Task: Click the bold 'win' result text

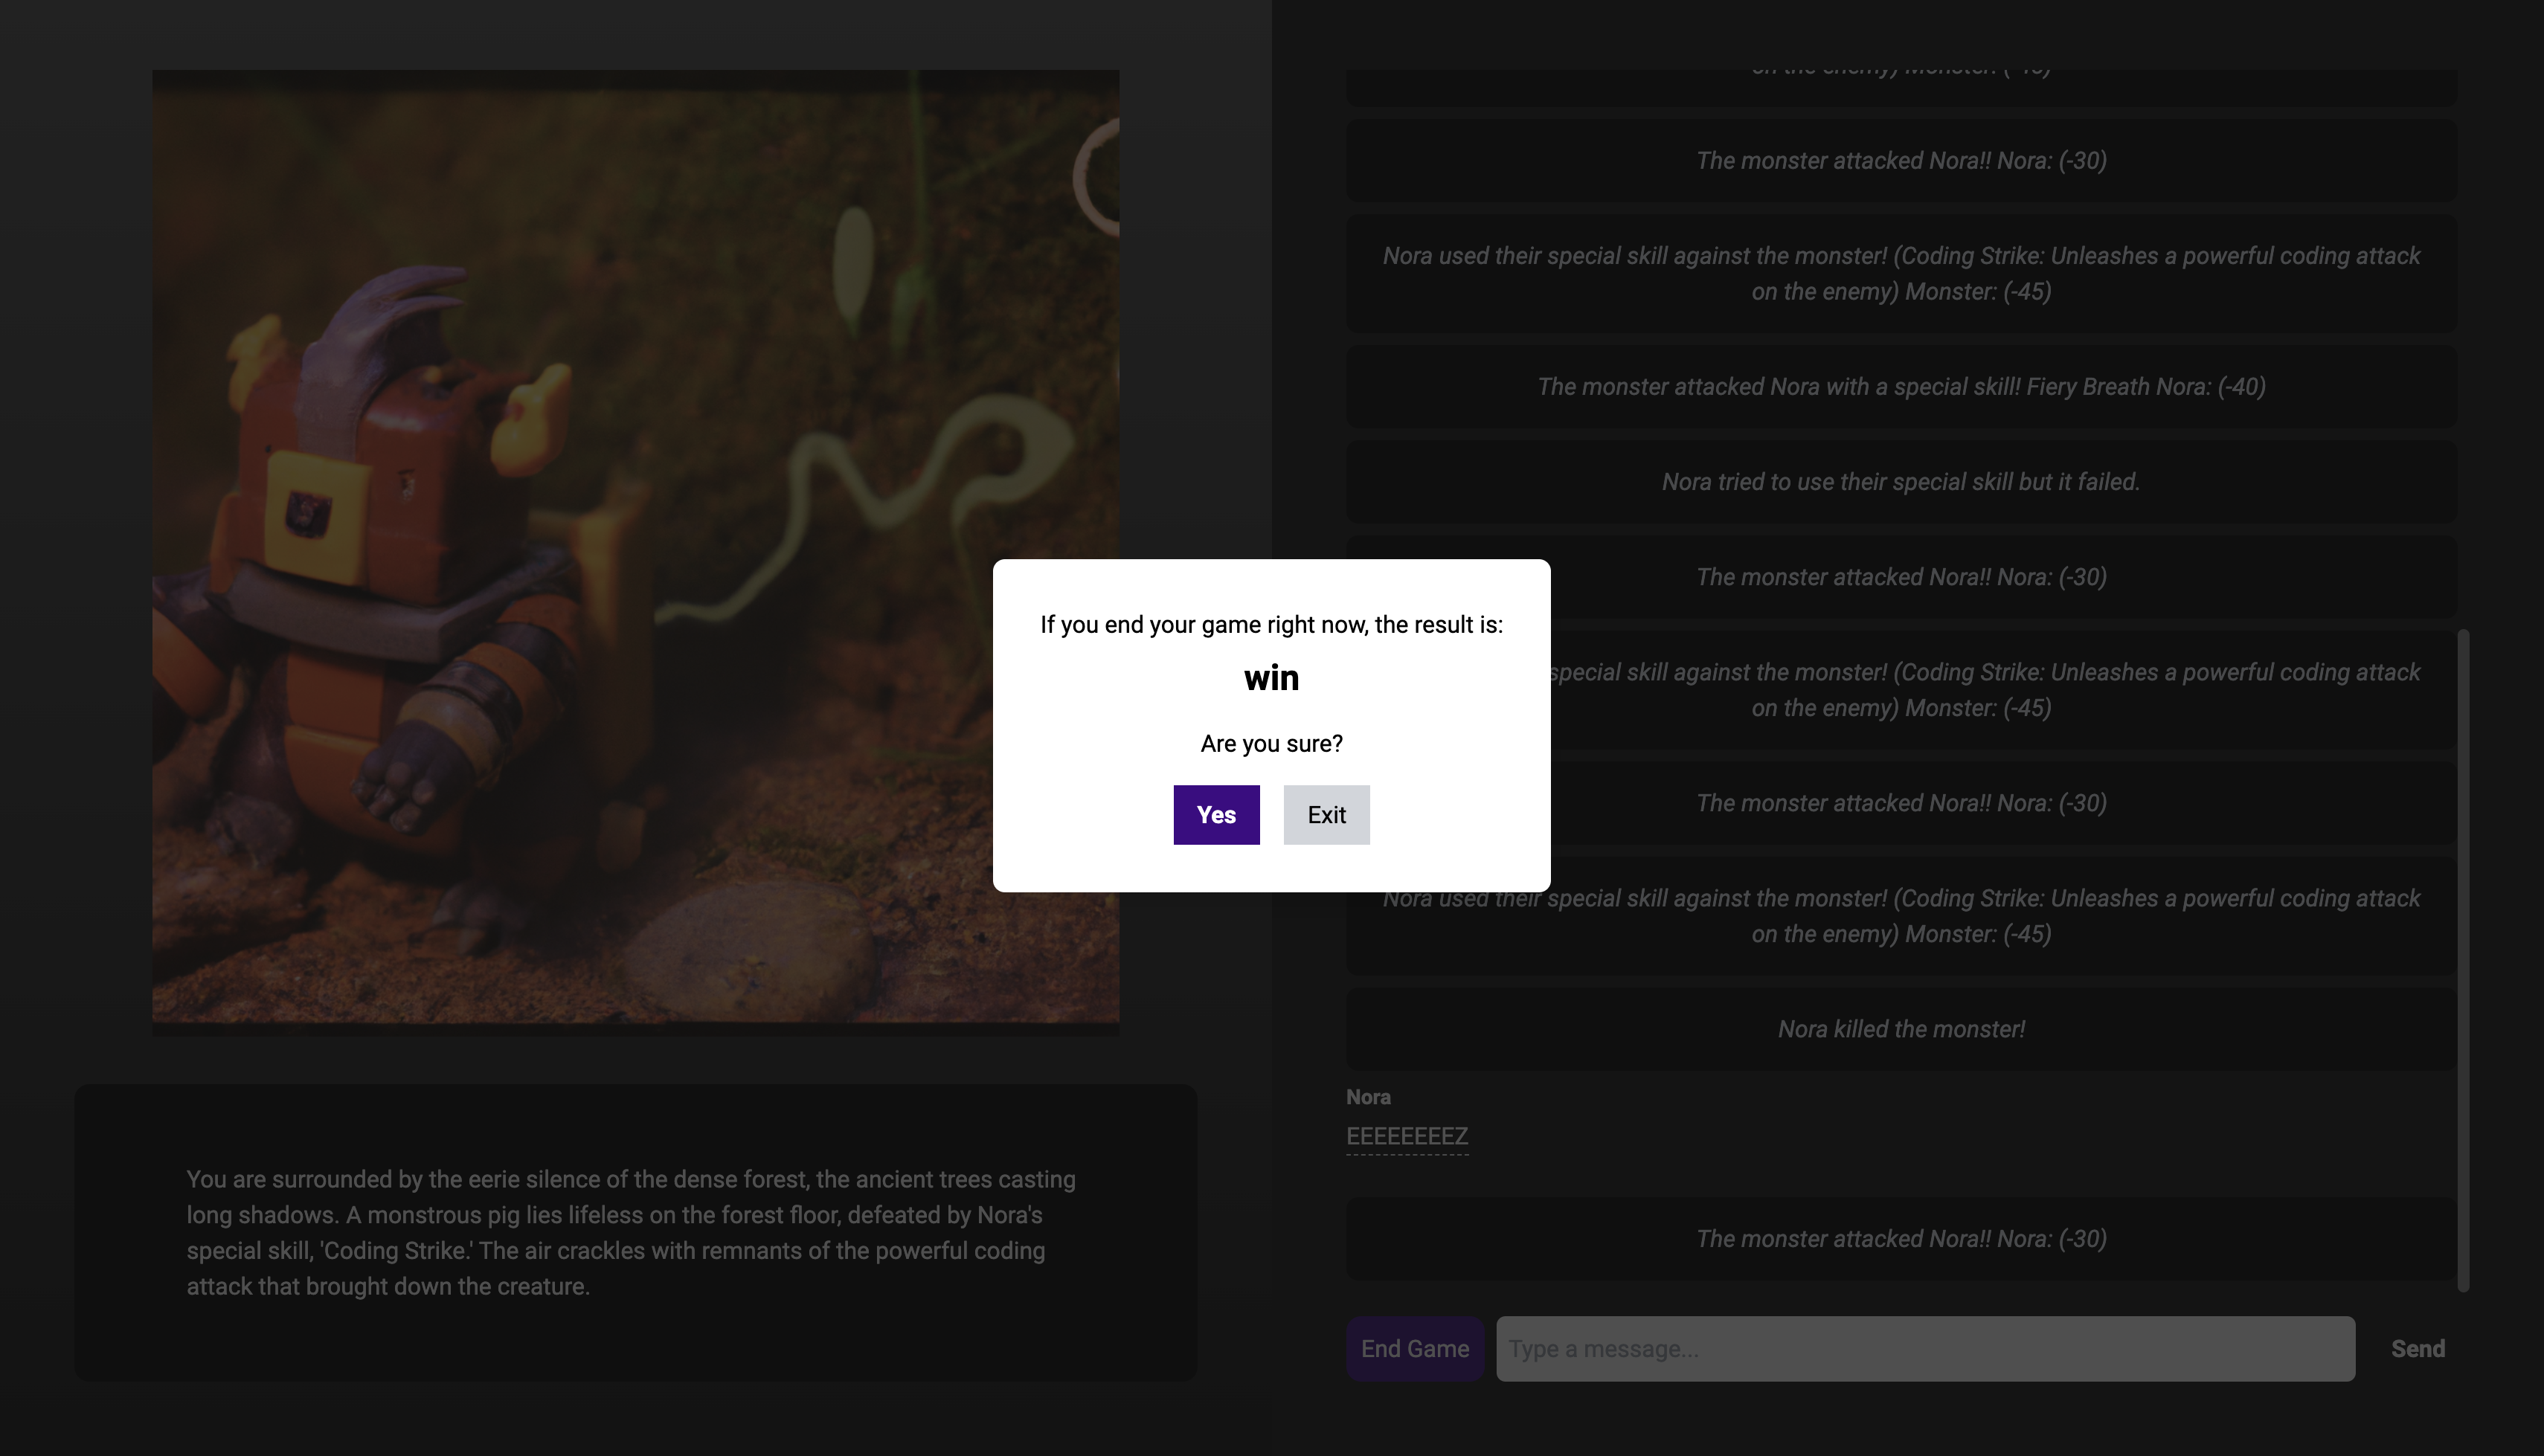Action: (1271, 678)
